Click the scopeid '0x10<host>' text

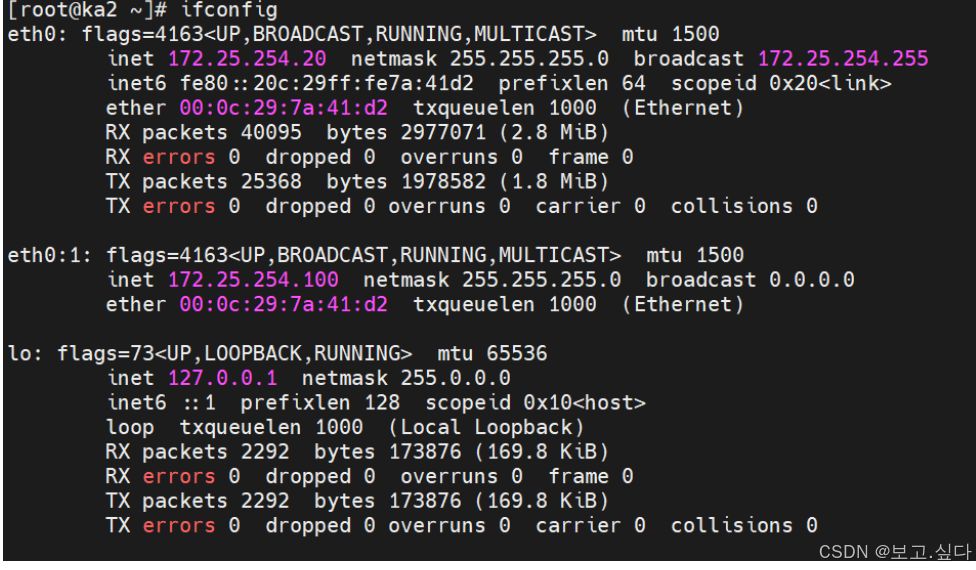[x=584, y=403]
